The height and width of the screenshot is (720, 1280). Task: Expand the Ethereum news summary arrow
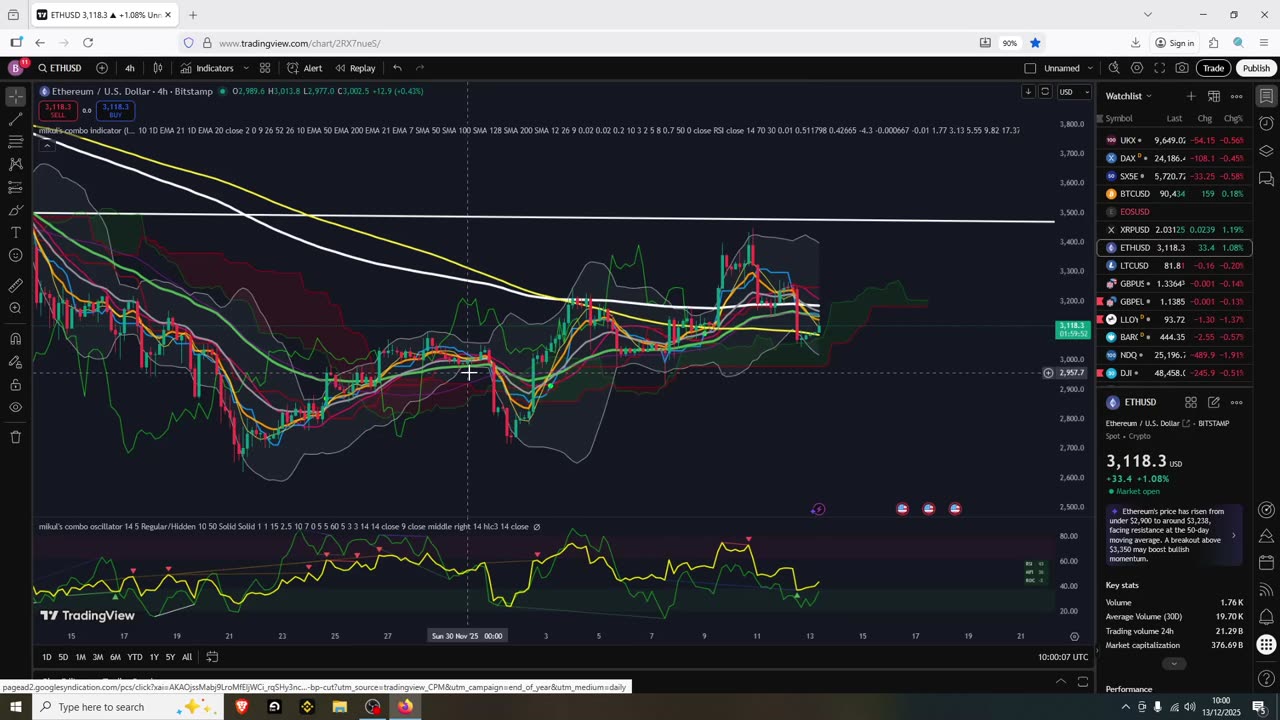[x=1233, y=535]
